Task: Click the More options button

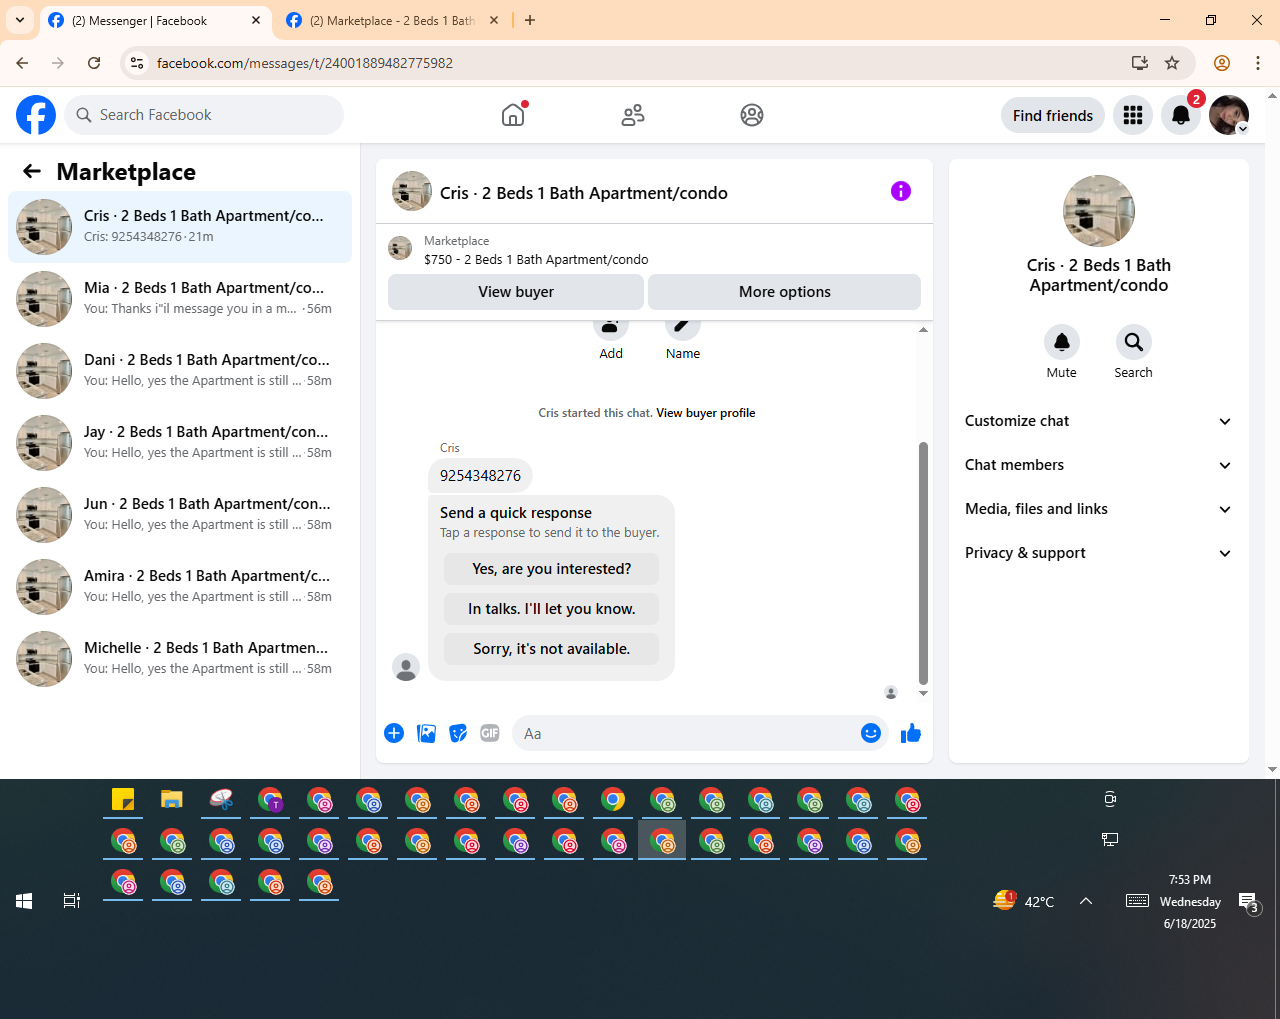Action: [785, 292]
